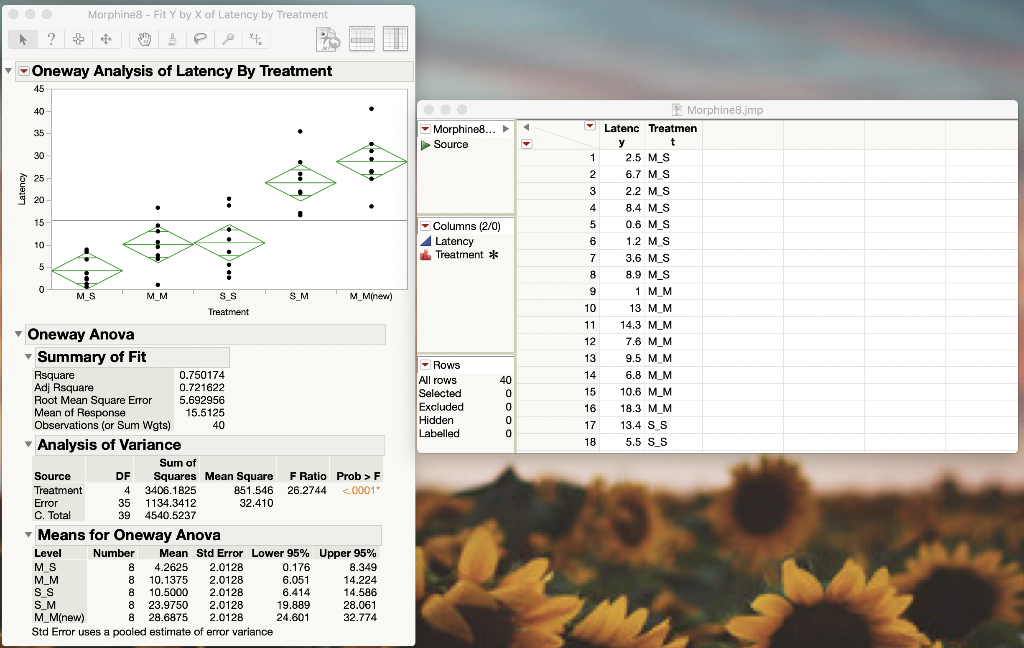Click the asterisk next to Treatment column

pos(494,254)
